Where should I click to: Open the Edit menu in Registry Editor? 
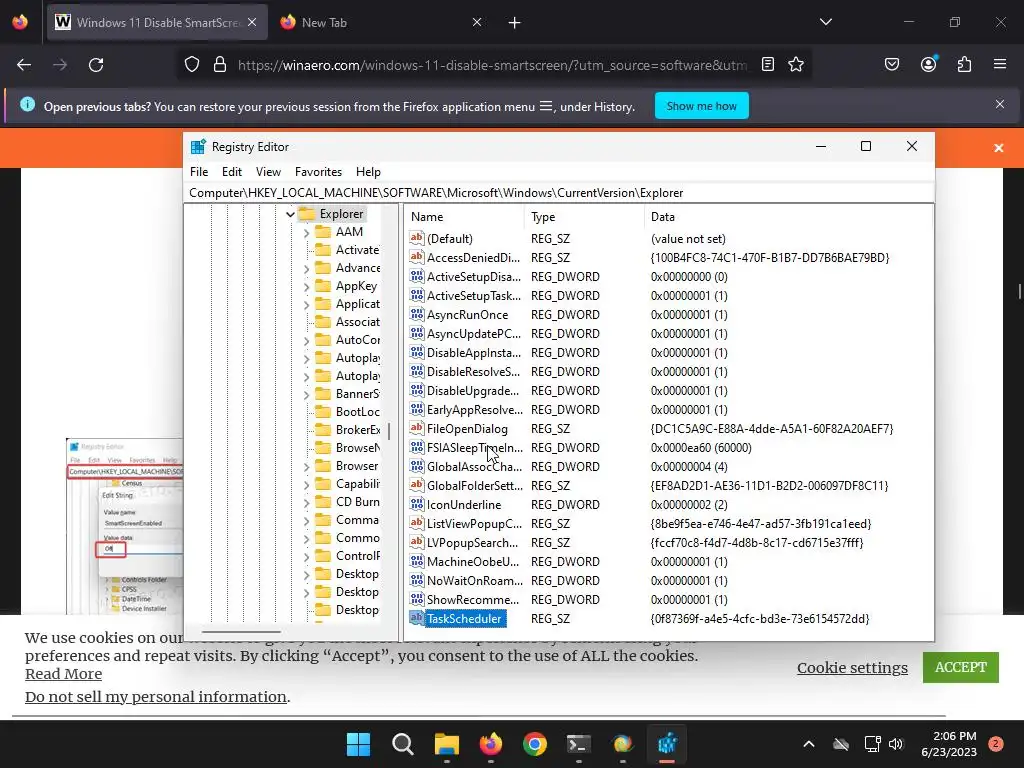(x=232, y=172)
